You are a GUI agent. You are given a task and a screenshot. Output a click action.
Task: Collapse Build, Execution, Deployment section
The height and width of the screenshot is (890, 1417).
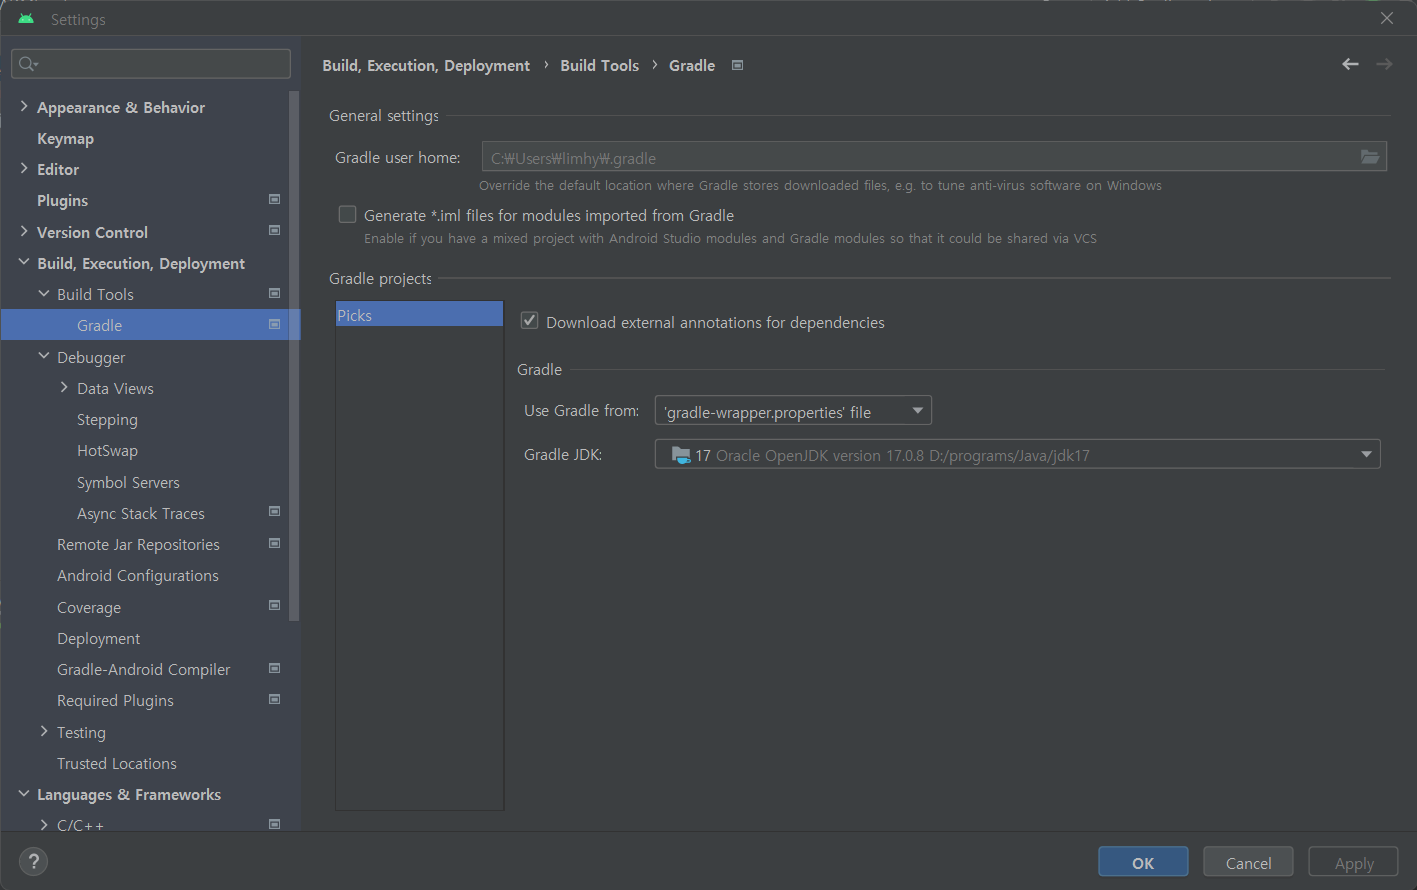coord(24,263)
